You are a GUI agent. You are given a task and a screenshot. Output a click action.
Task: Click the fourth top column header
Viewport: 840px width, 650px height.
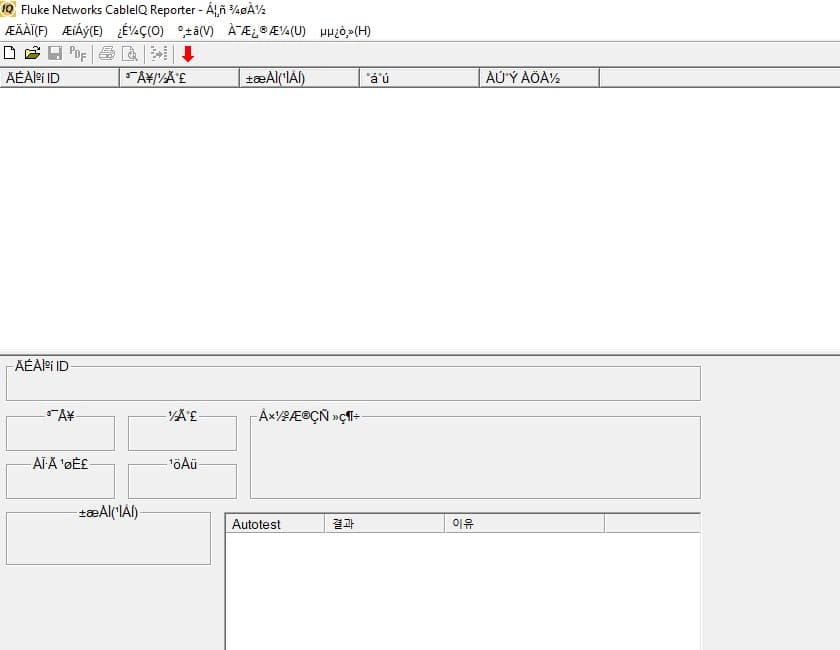419,78
